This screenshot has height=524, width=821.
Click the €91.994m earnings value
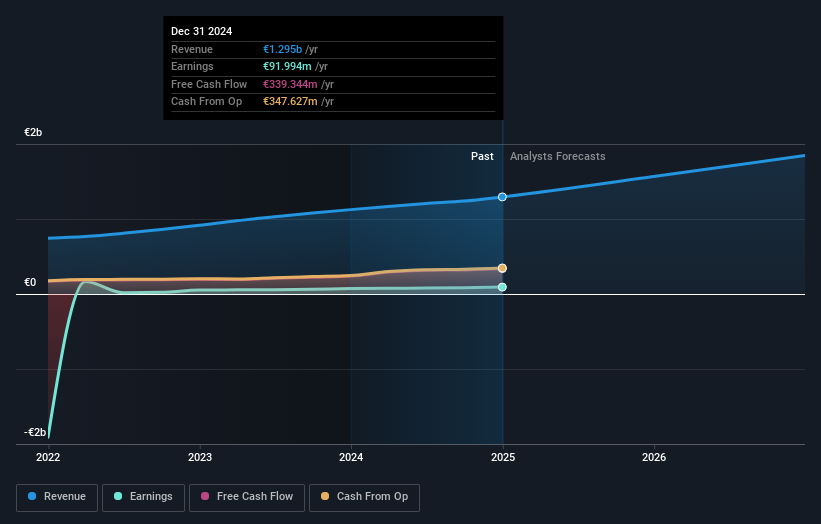[x=287, y=66]
